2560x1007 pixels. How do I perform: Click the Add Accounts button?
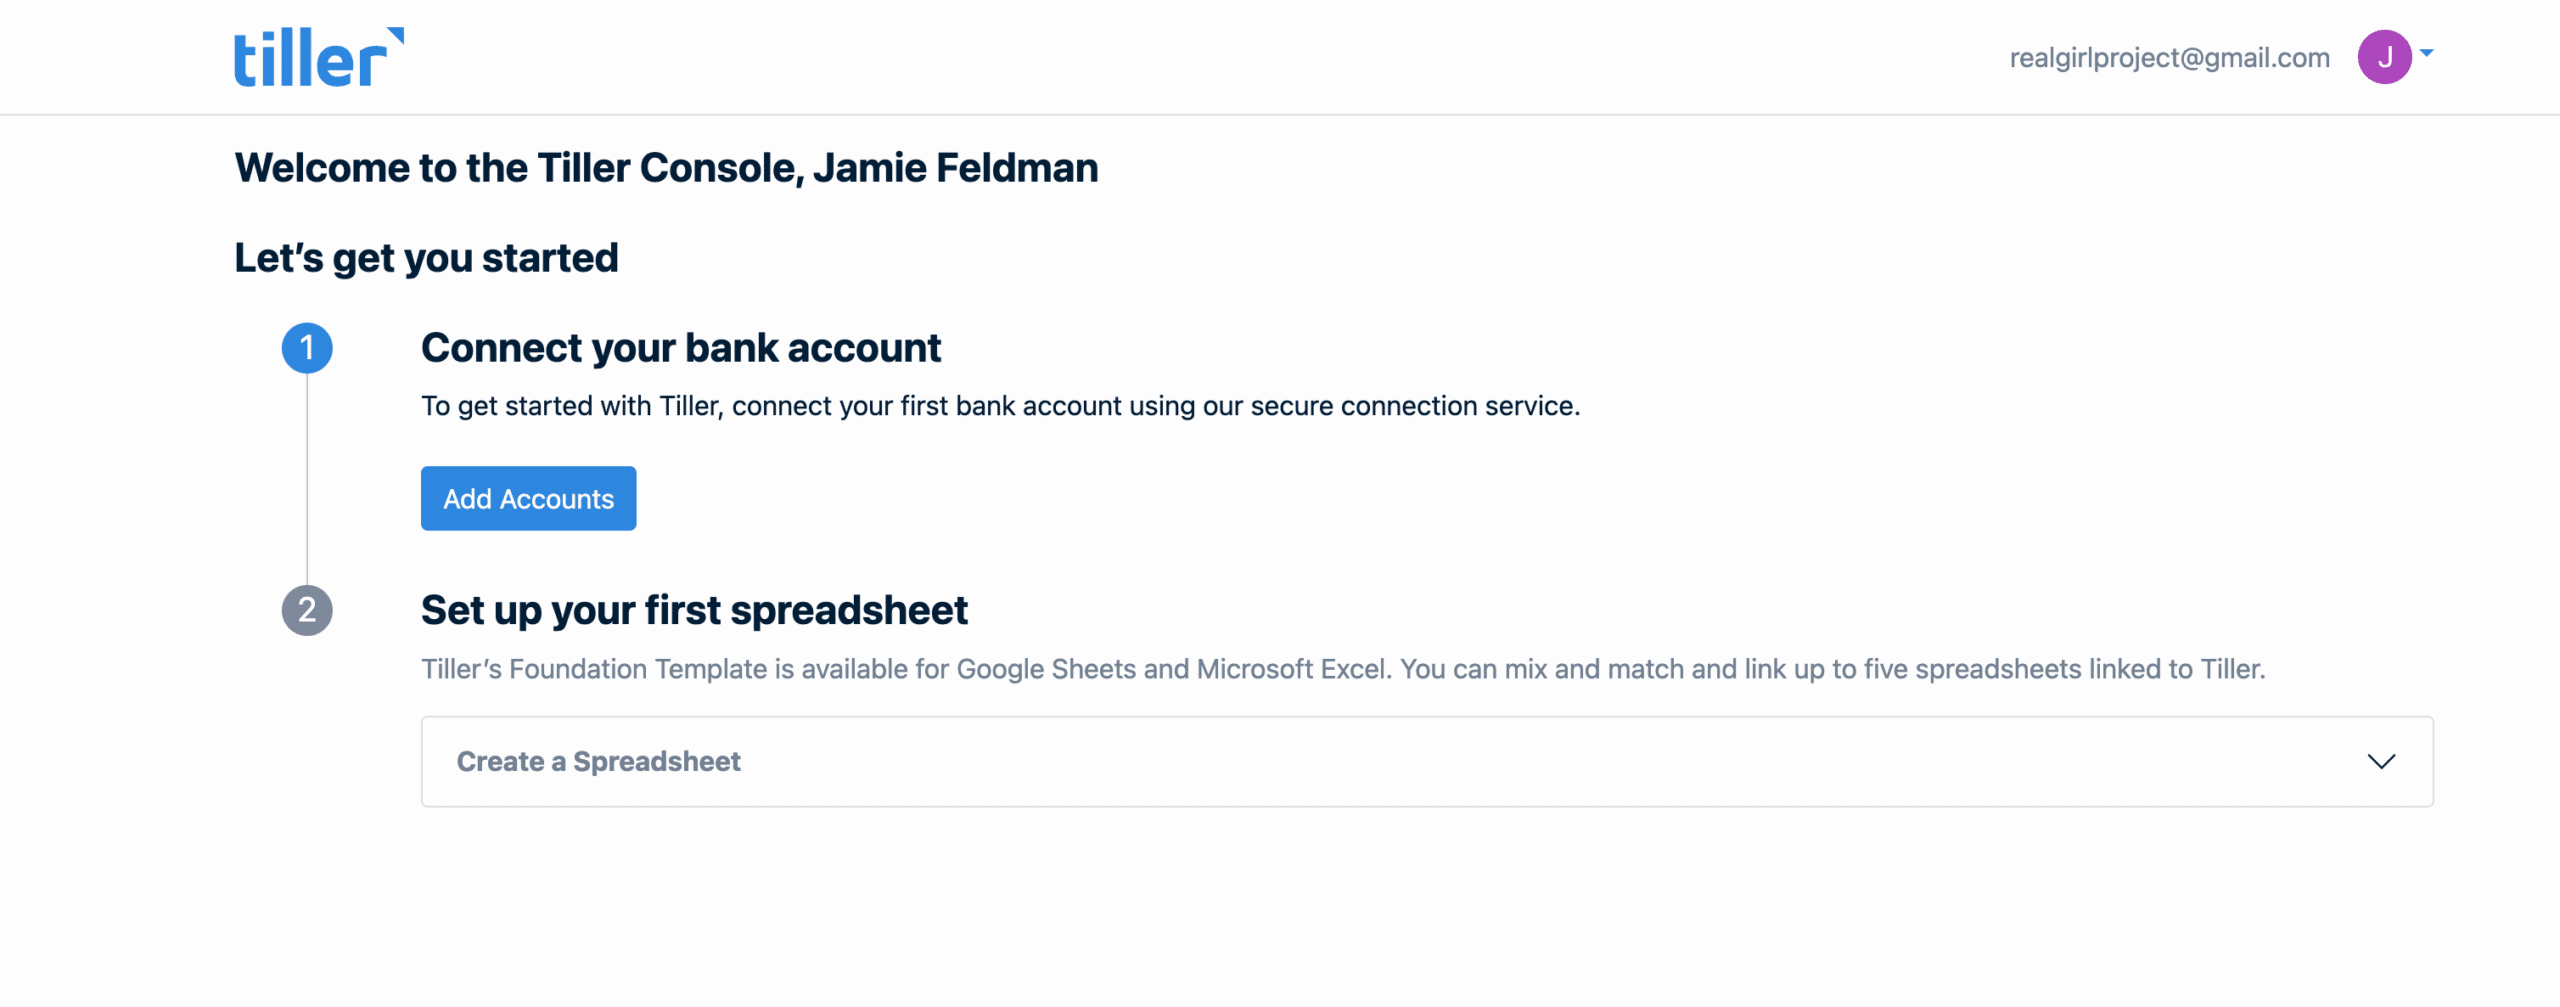[528, 498]
